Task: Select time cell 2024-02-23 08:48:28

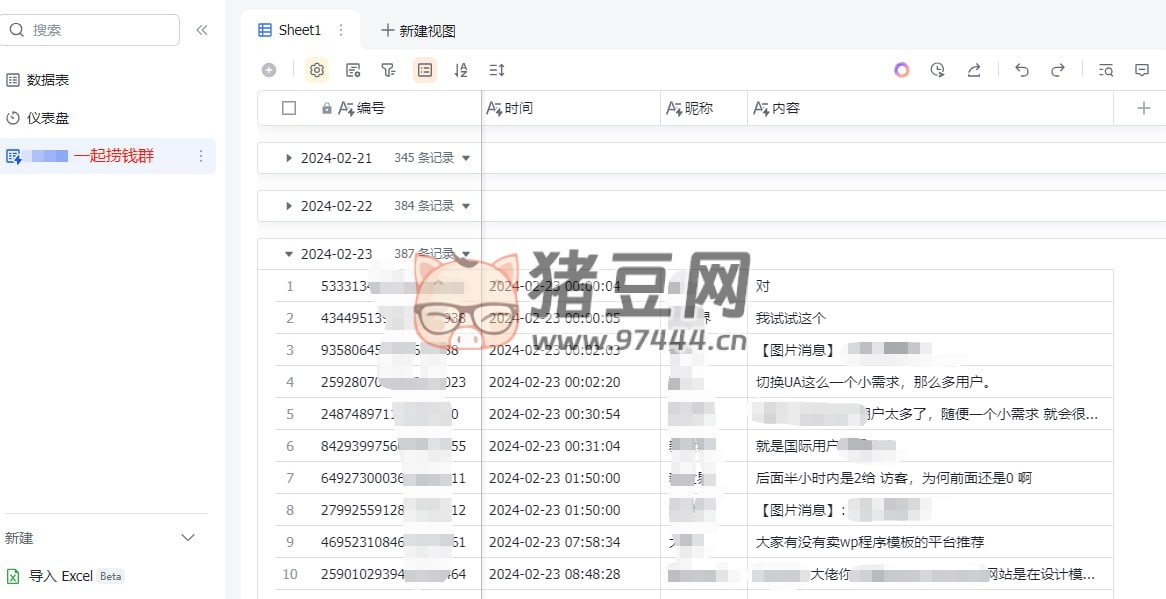Action: pyautogui.click(x=571, y=574)
